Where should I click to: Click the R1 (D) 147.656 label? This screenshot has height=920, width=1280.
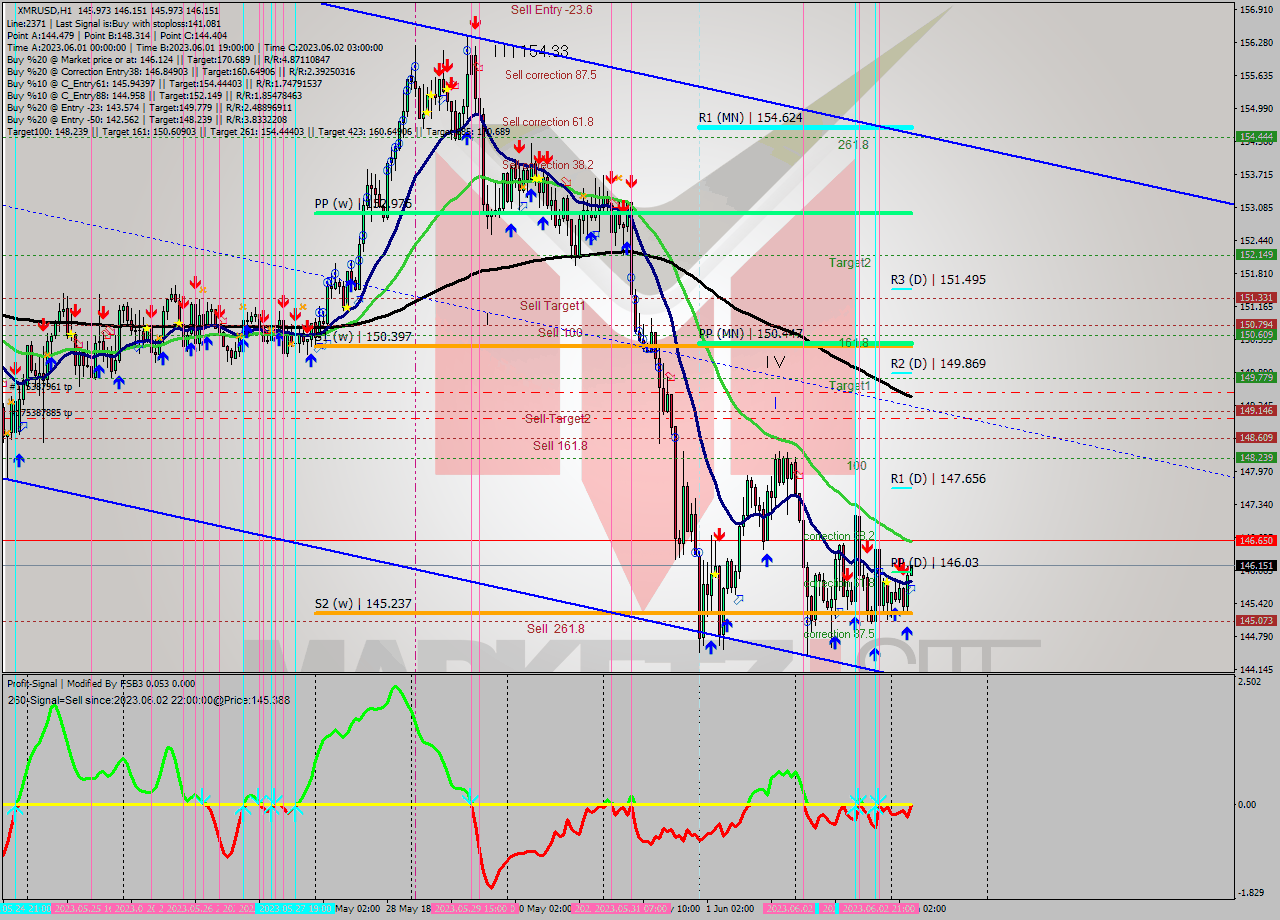click(938, 479)
